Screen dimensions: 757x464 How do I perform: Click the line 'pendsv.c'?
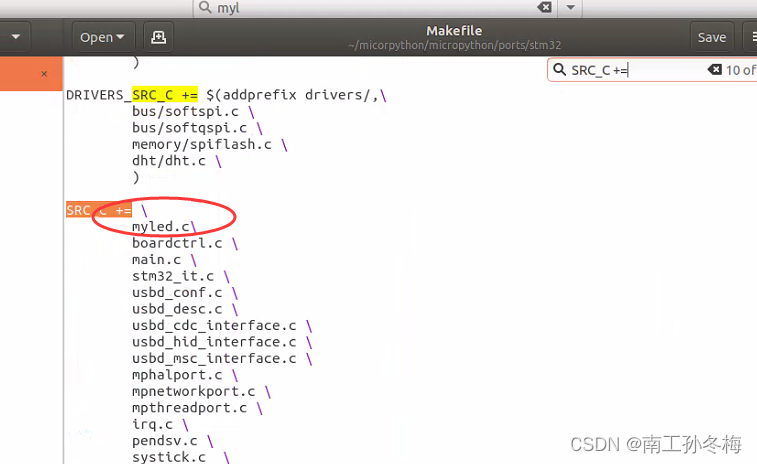[165, 441]
